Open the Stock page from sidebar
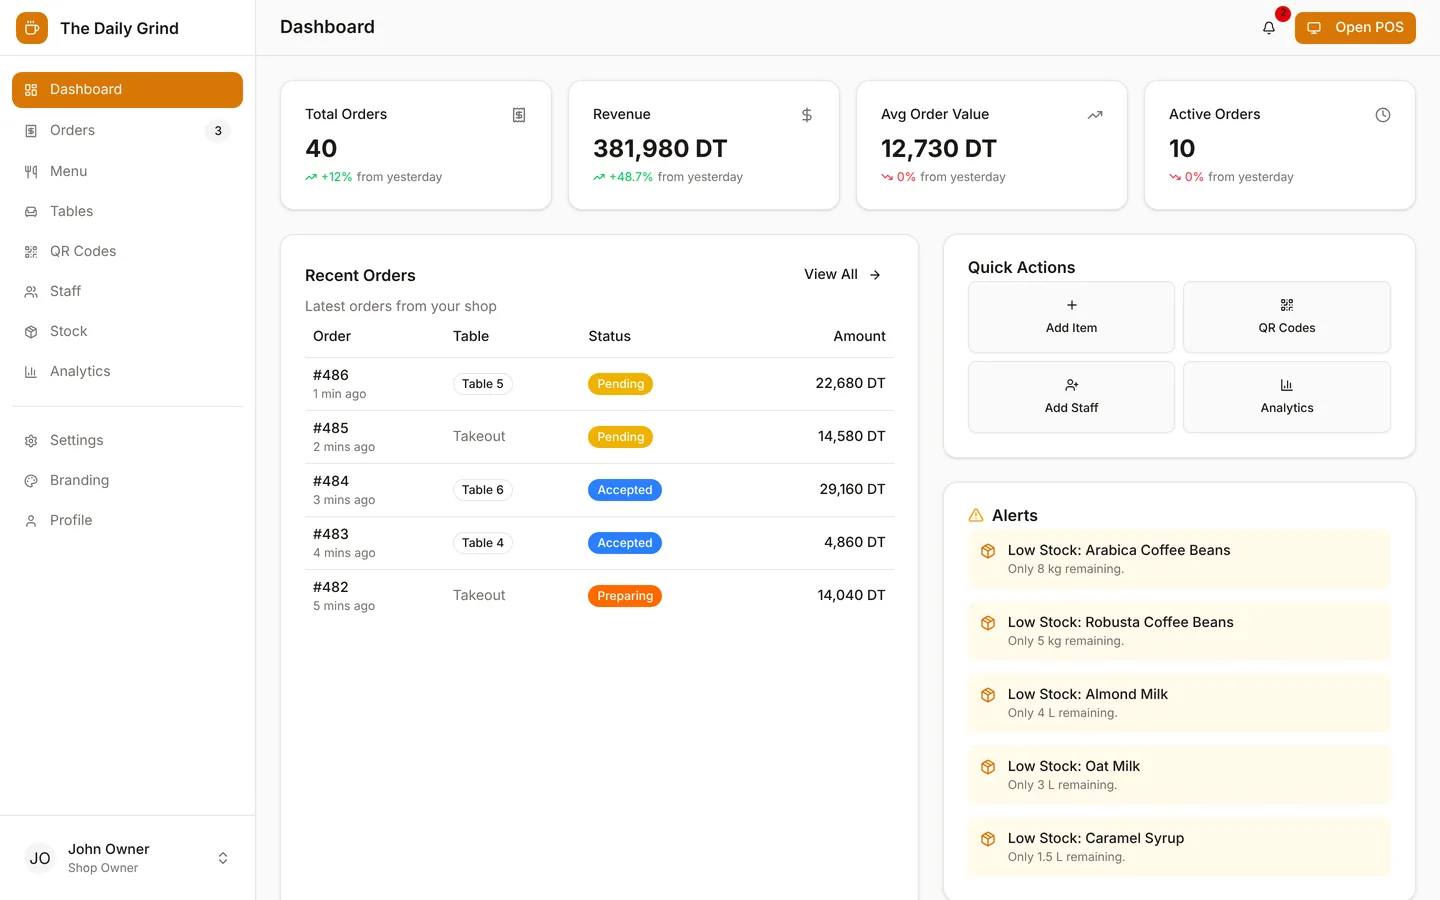Viewport: 1440px width, 900px height. click(x=127, y=331)
